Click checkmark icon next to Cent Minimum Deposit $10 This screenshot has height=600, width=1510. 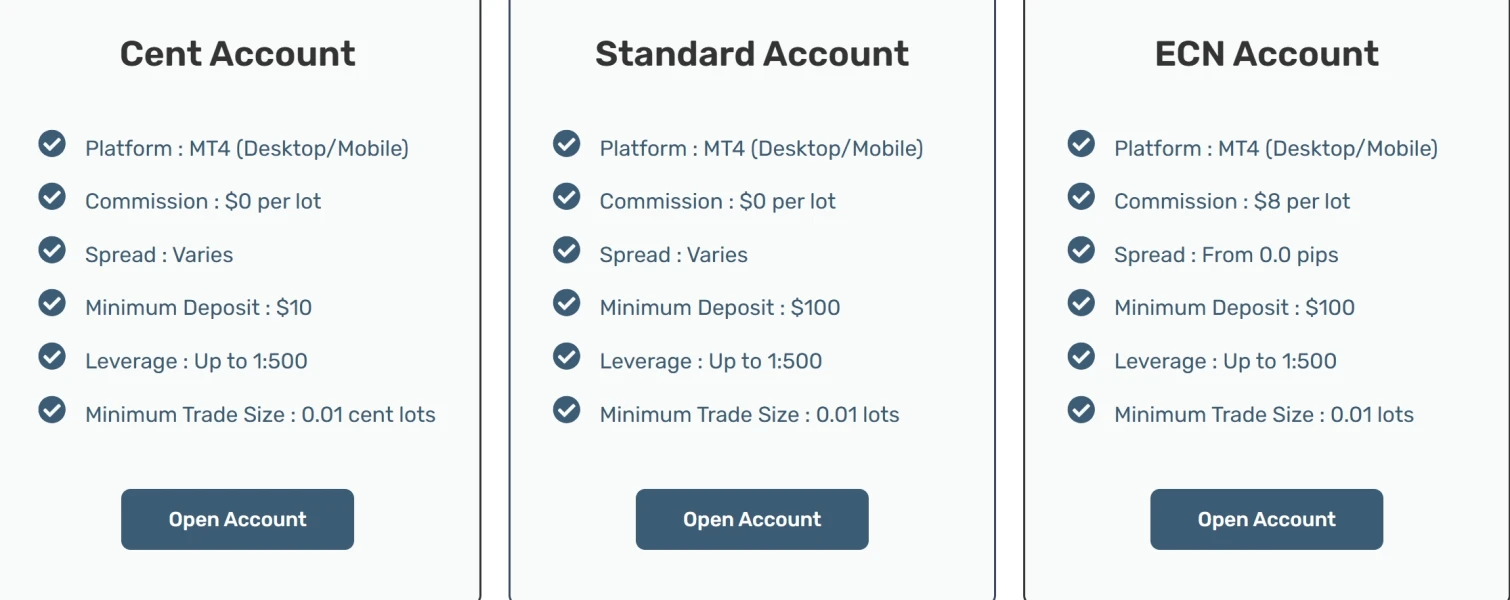click(x=52, y=303)
